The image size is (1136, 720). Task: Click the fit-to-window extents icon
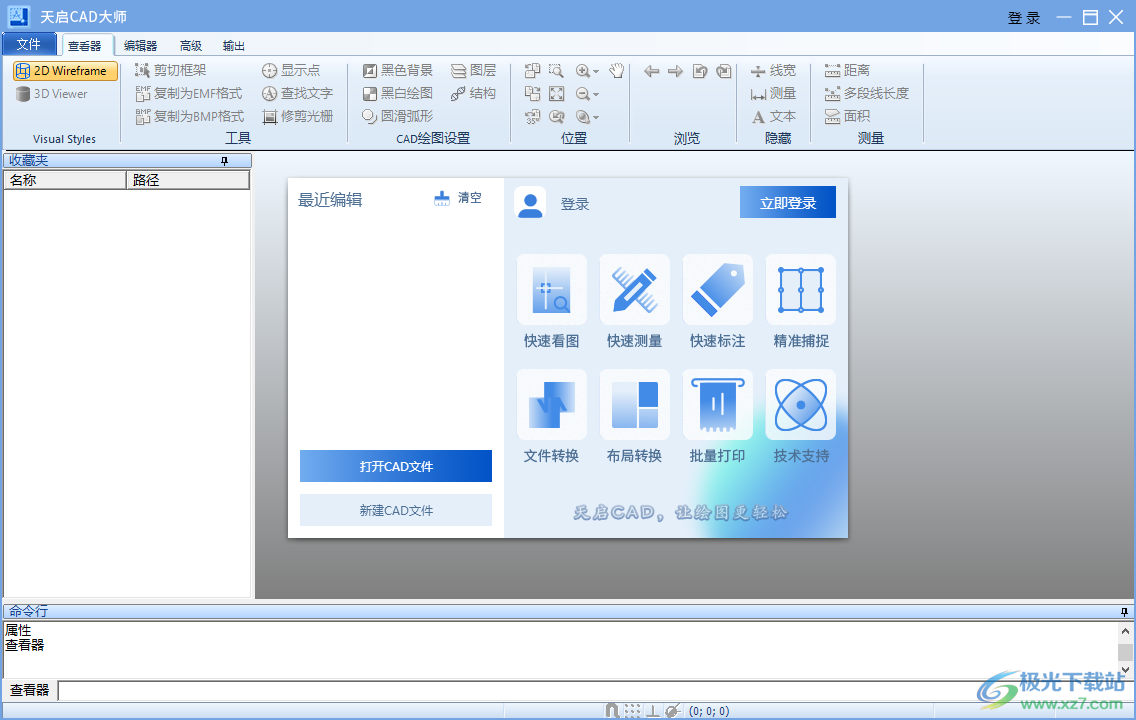click(x=556, y=94)
